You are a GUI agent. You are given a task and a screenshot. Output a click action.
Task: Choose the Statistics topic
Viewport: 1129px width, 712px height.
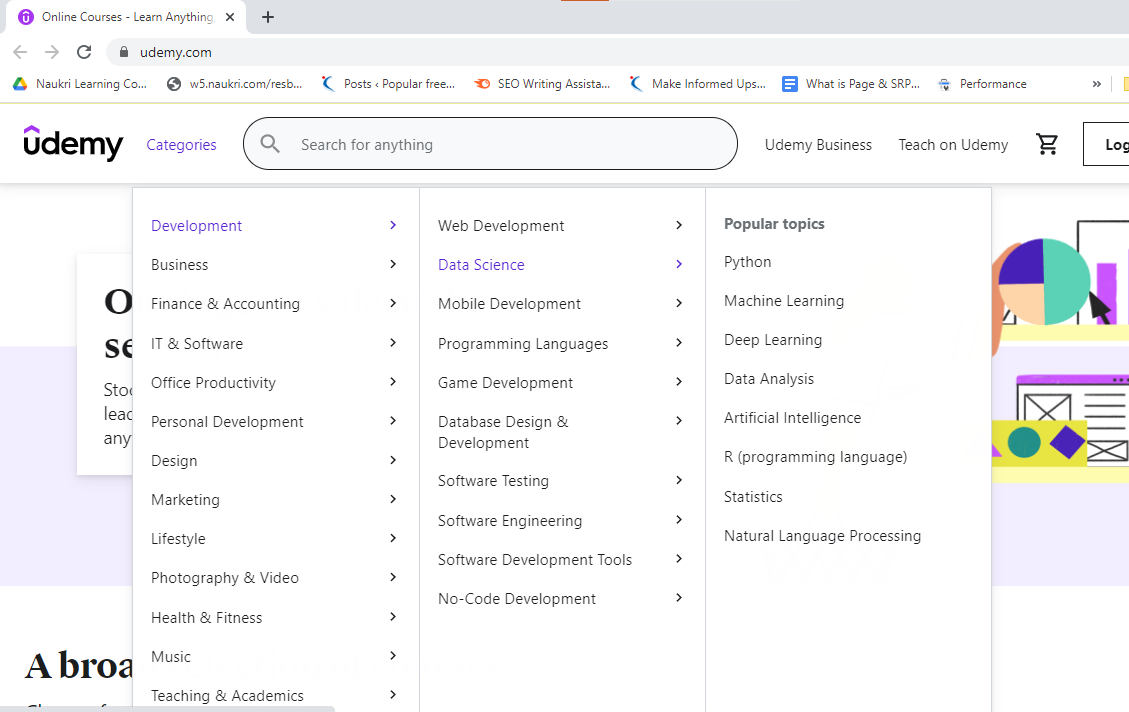point(753,497)
